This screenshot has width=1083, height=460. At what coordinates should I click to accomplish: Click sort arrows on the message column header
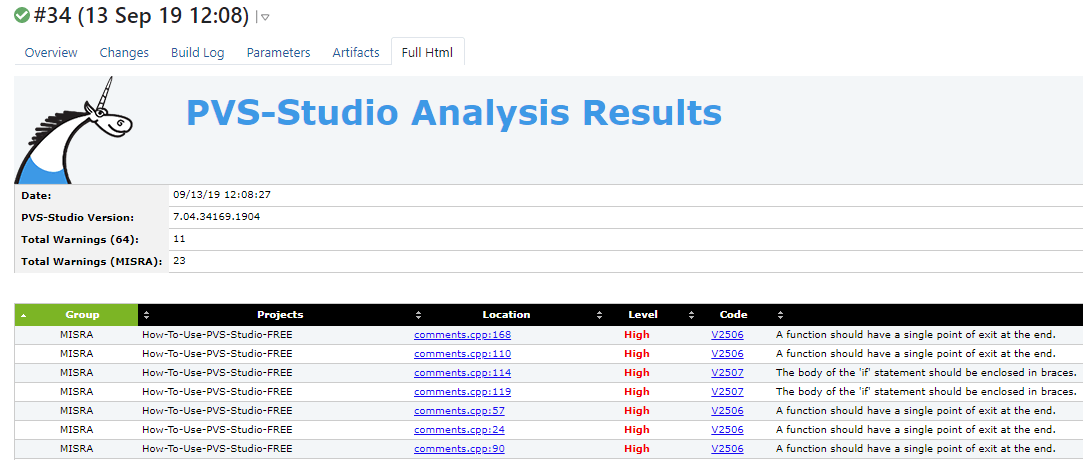780,314
